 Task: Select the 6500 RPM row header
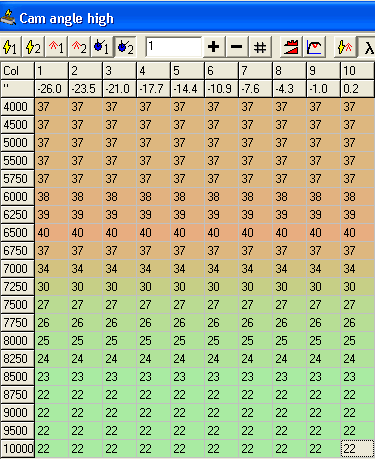click(17, 233)
